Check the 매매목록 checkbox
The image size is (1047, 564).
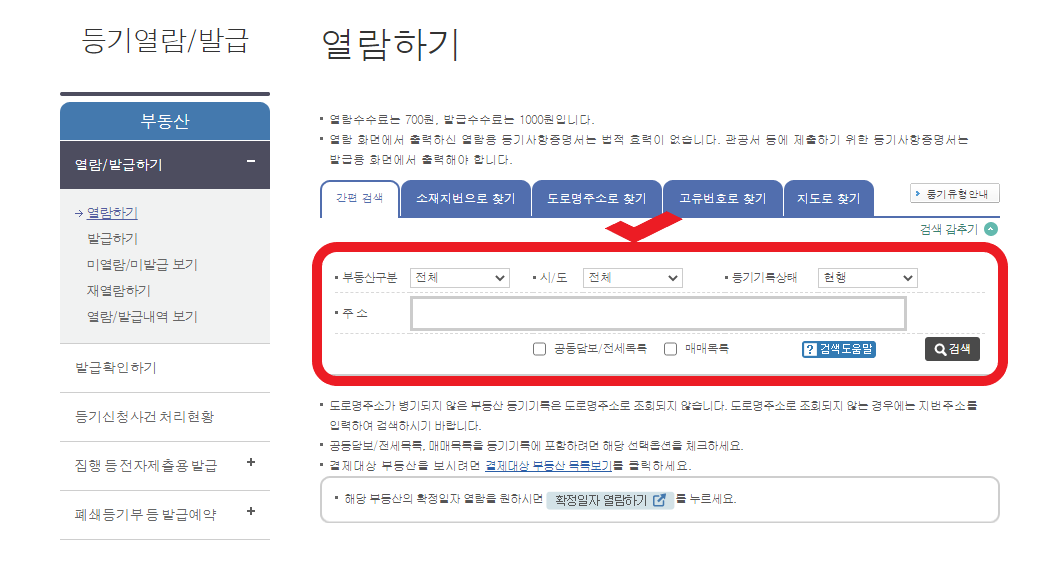pos(670,349)
